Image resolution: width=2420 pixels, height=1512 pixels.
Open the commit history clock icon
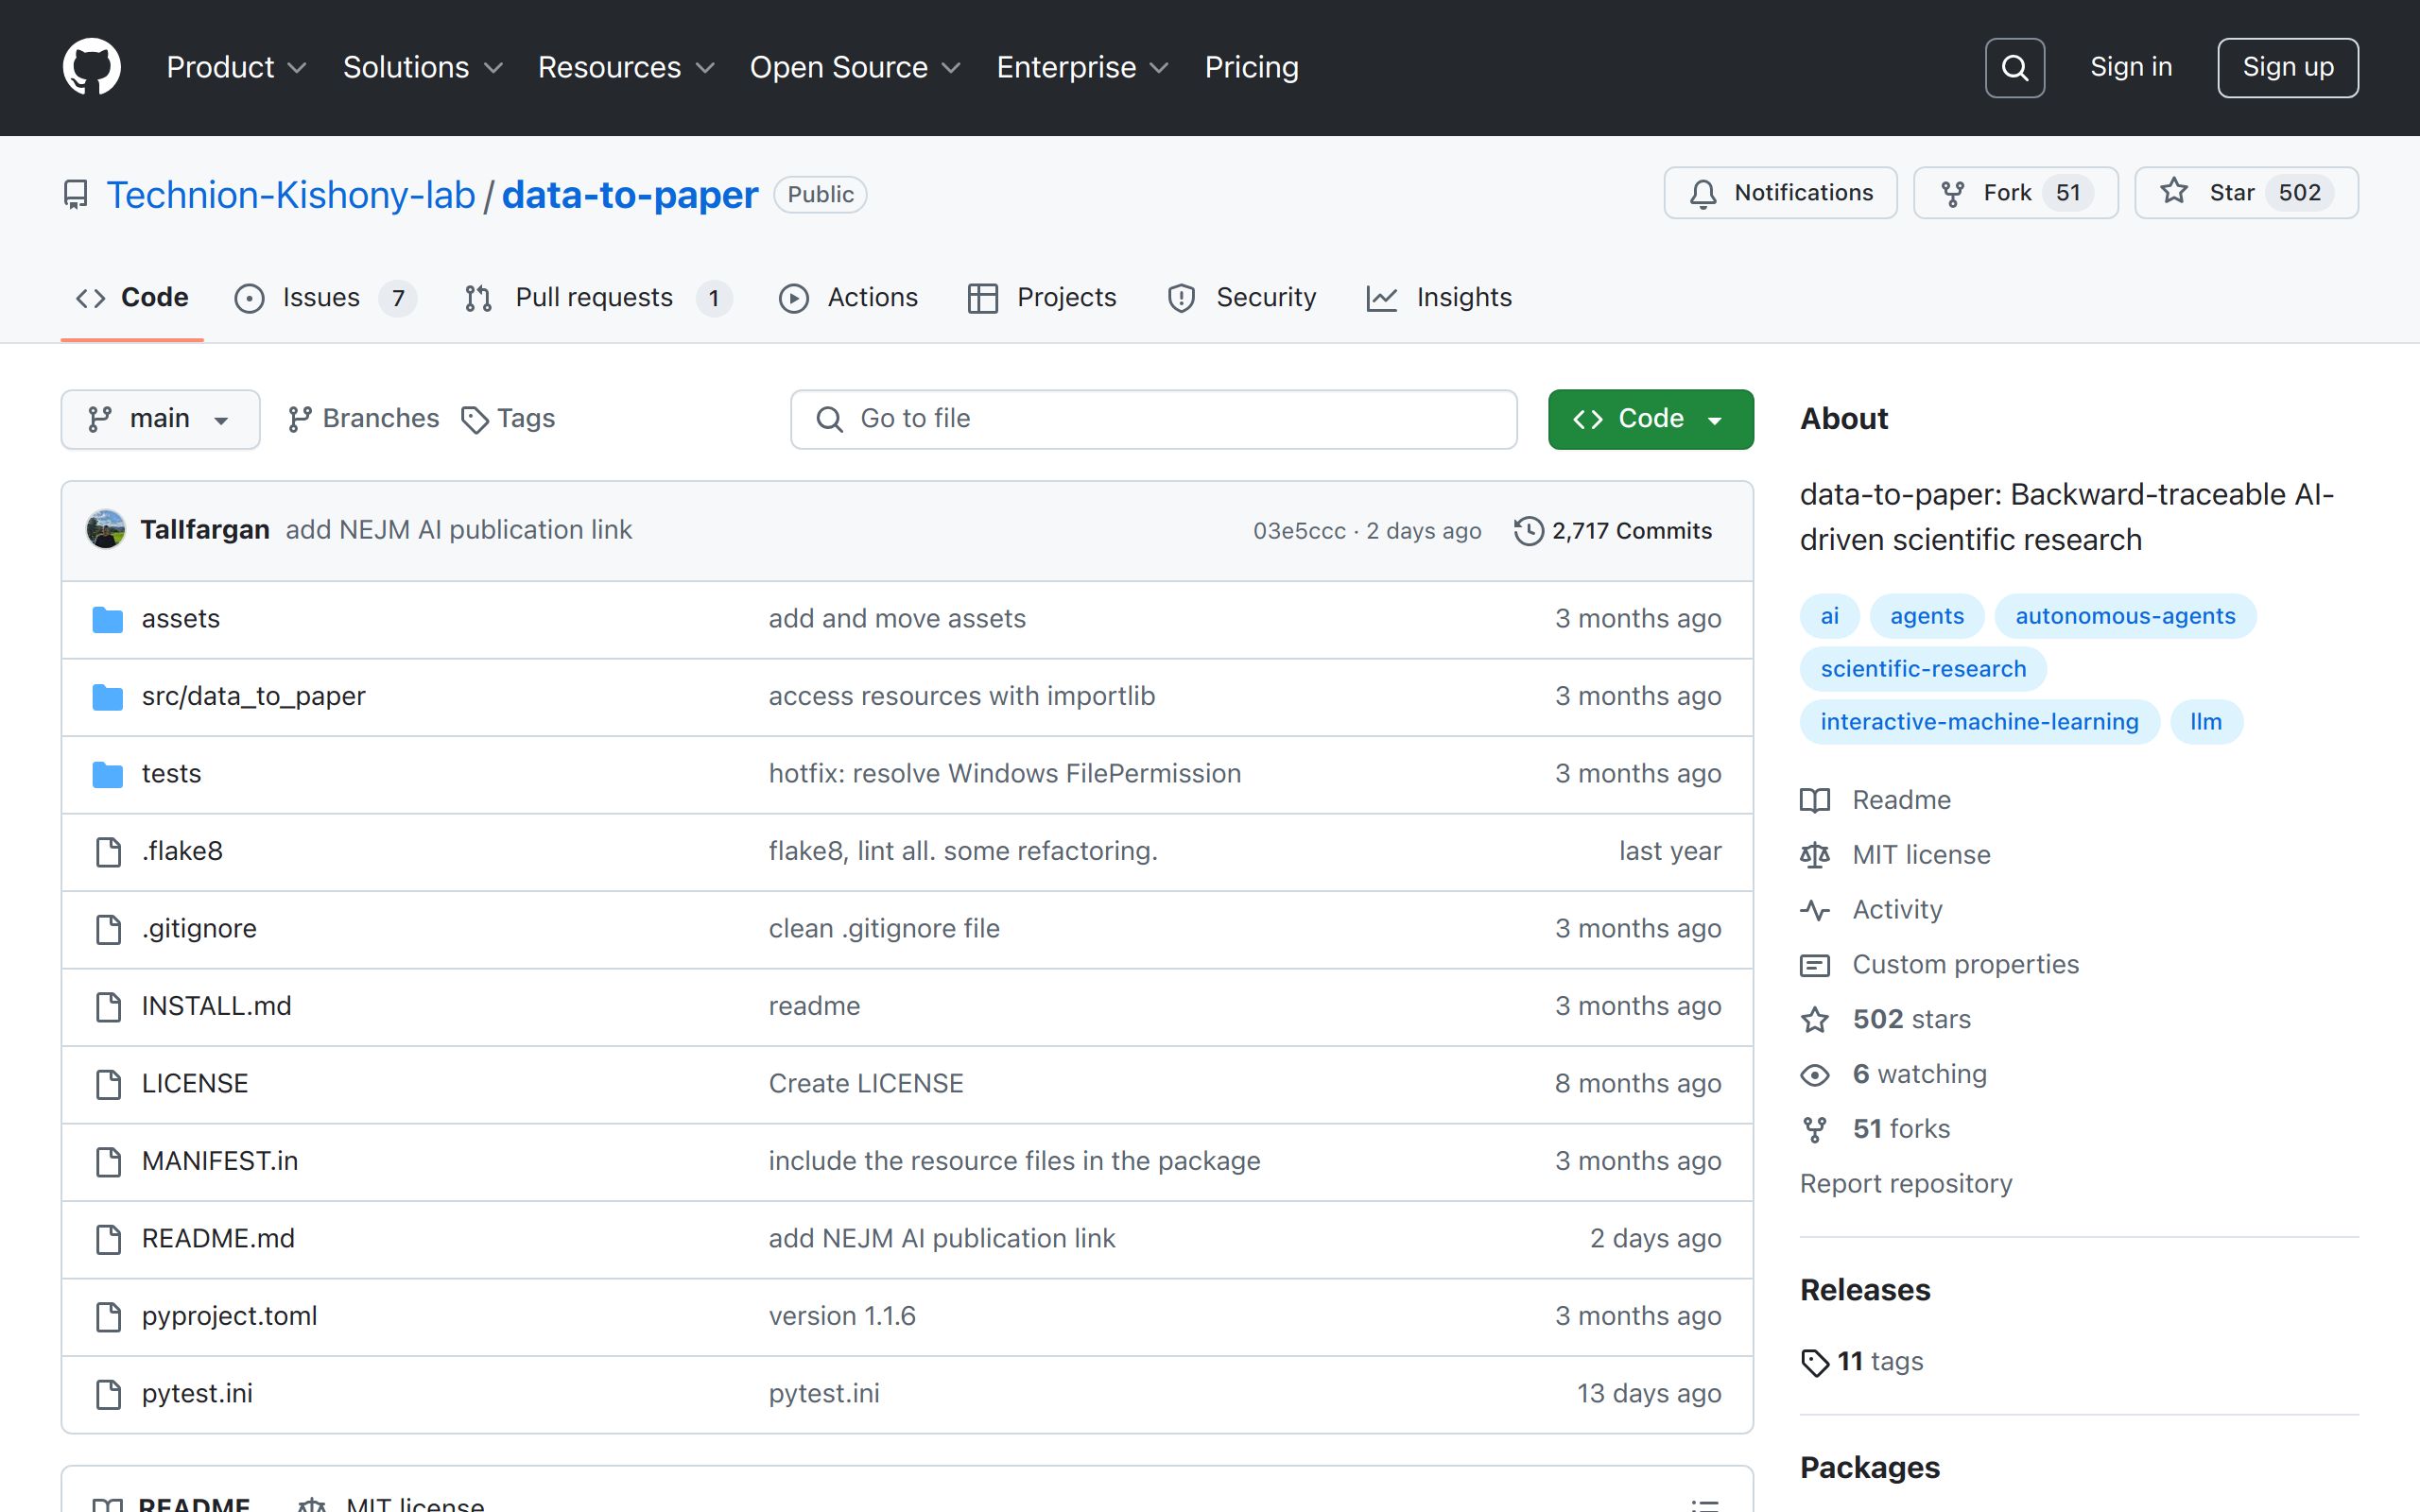click(1528, 531)
